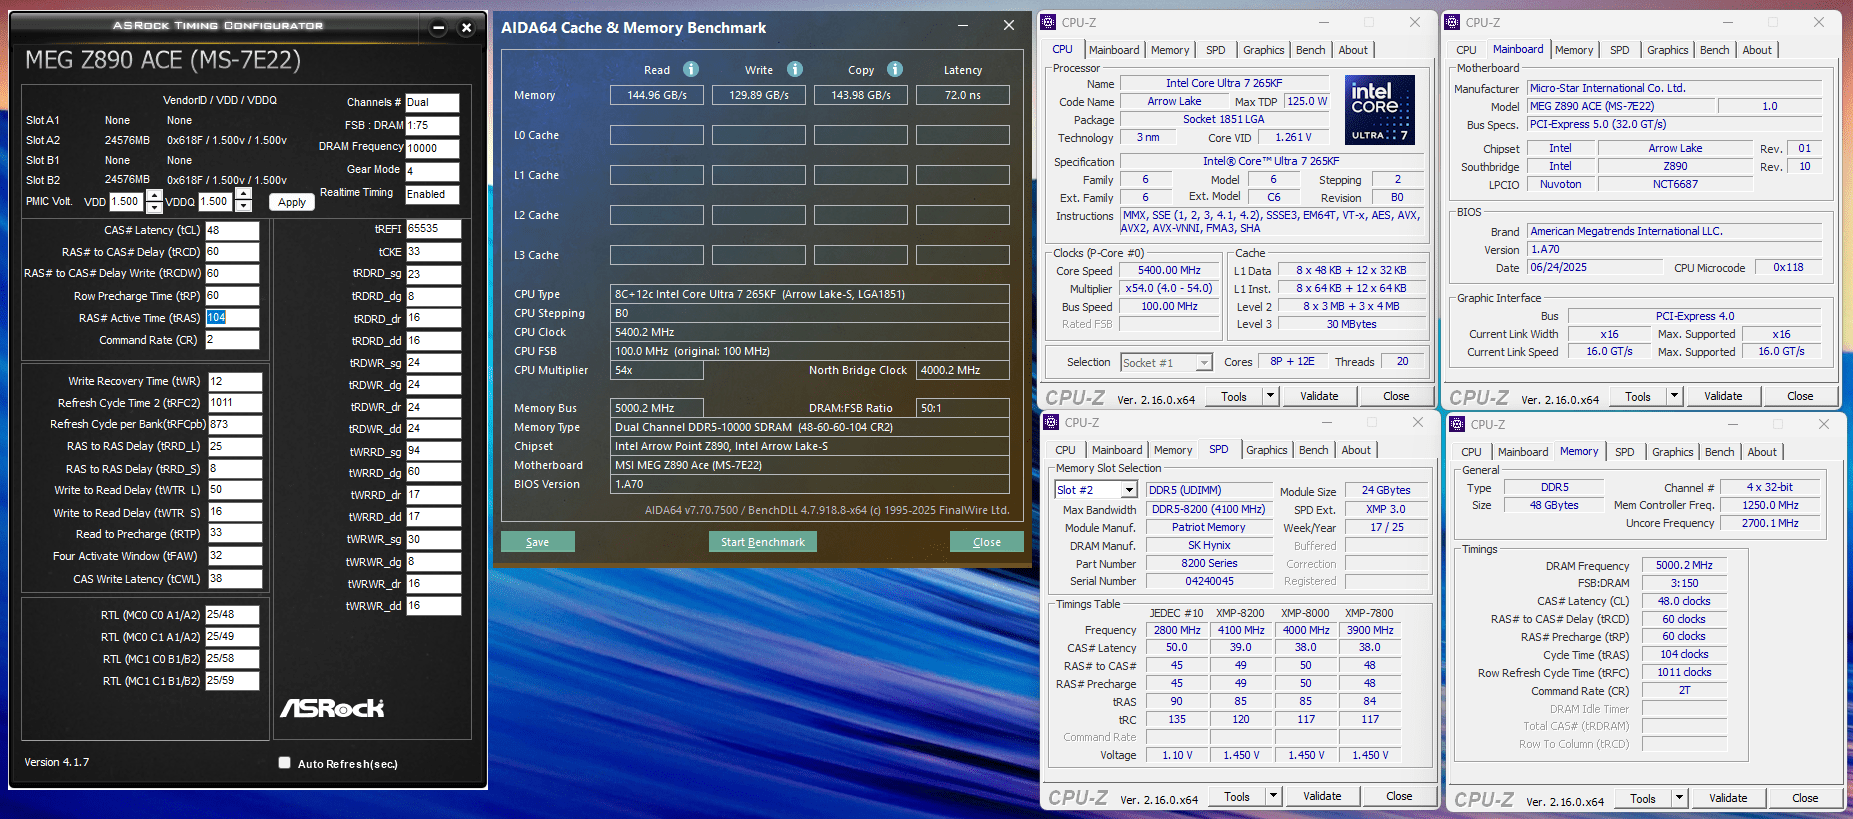Switch to Bench tab in CPU-Z CPU window
The image size is (1853, 819).
(x=1310, y=50)
